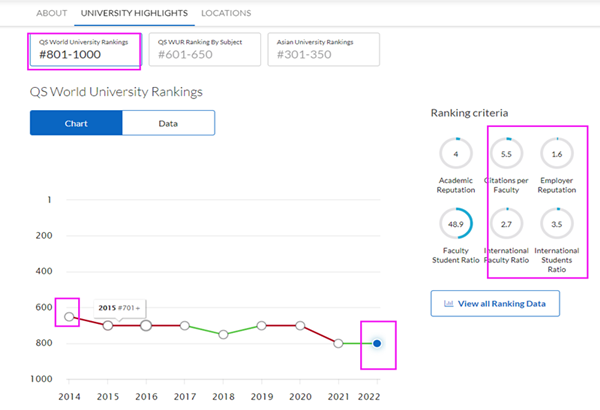600x410 pixels.
Task: Select the 2014 data point on chart
Action: pyautogui.click(x=69, y=317)
